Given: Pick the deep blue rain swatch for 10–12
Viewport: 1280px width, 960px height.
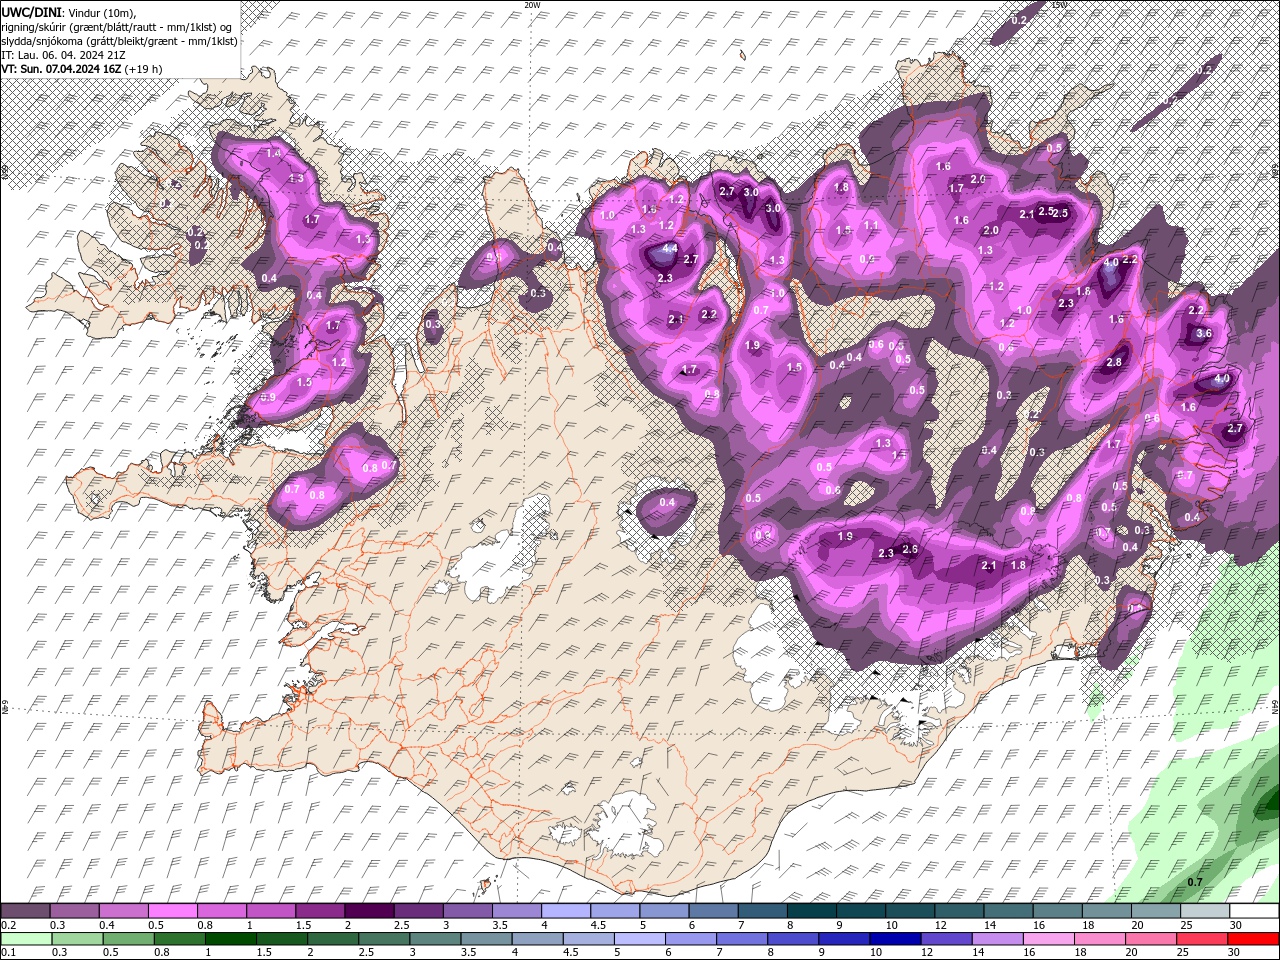Looking at the screenshot, I should pos(894,939).
